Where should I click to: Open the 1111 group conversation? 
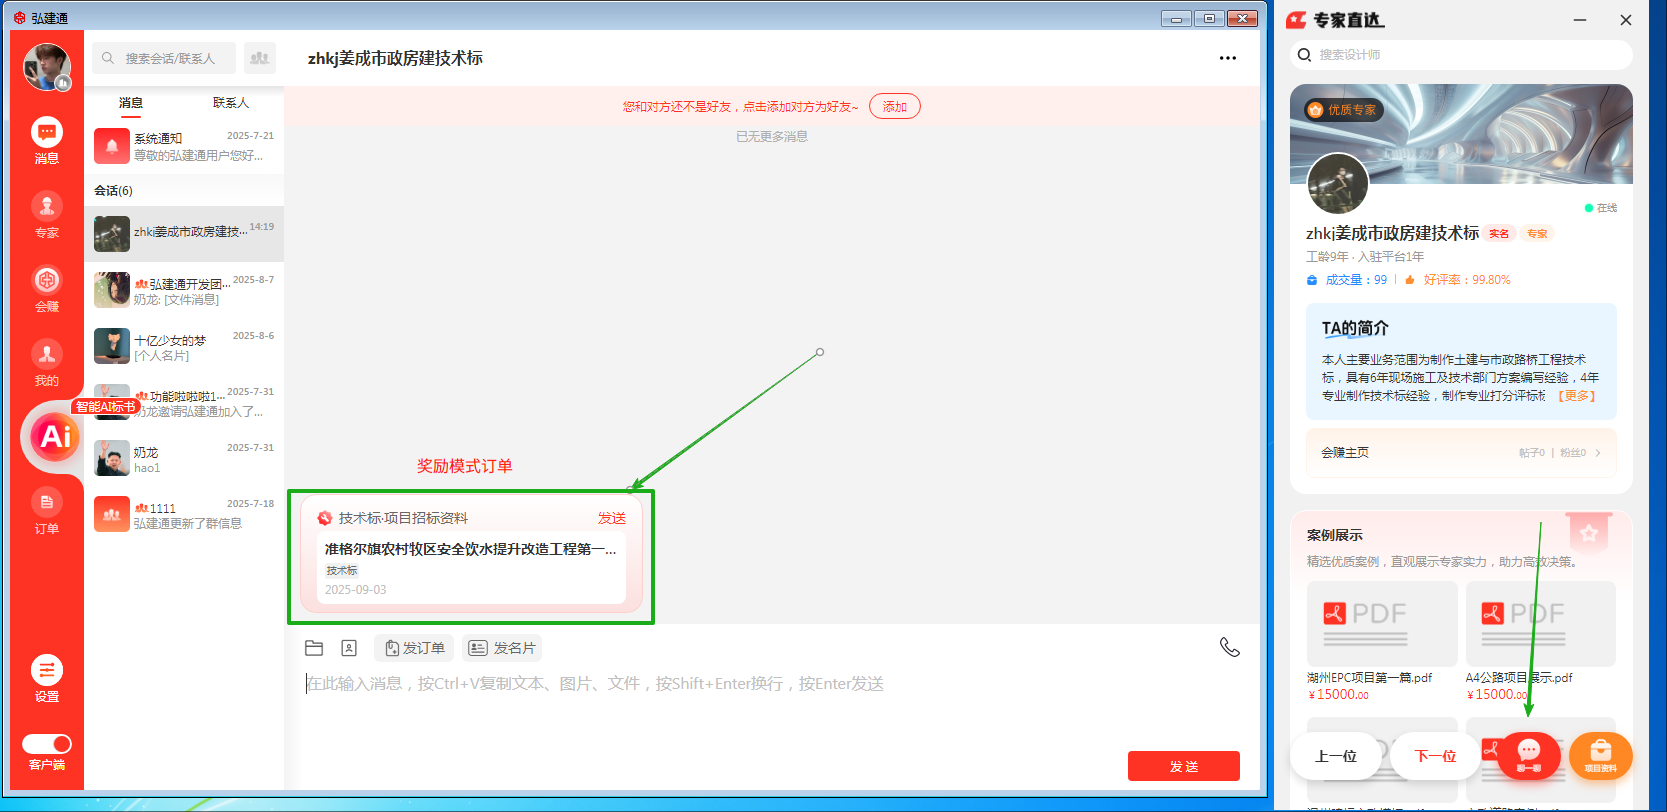tap(184, 514)
